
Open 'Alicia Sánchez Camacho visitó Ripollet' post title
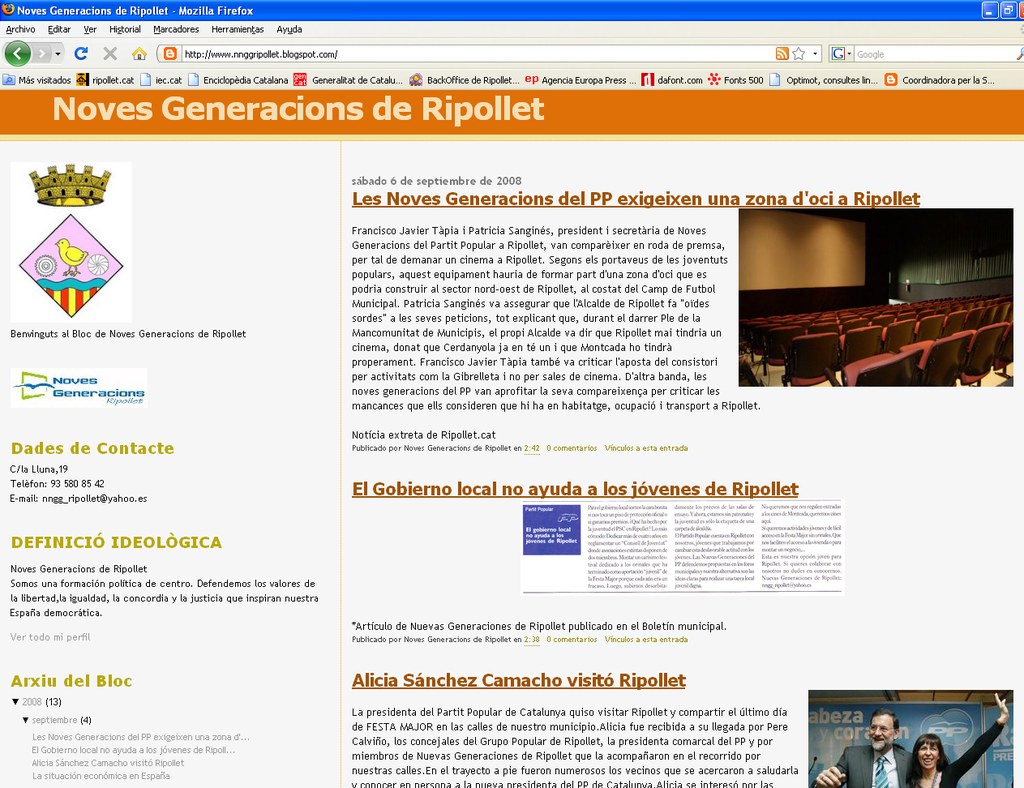518,680
